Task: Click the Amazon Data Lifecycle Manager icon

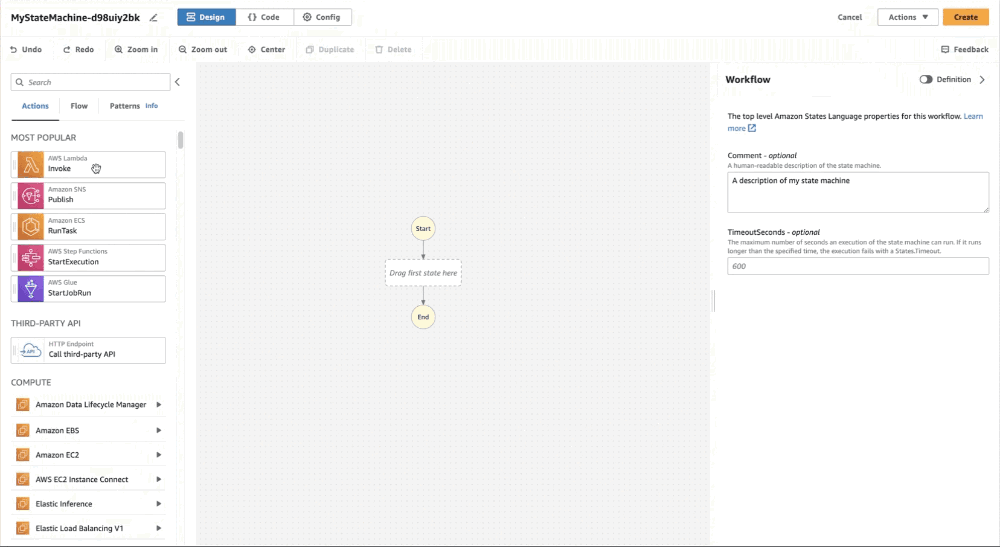Action: pyautogui.click(x=22, y=405)
